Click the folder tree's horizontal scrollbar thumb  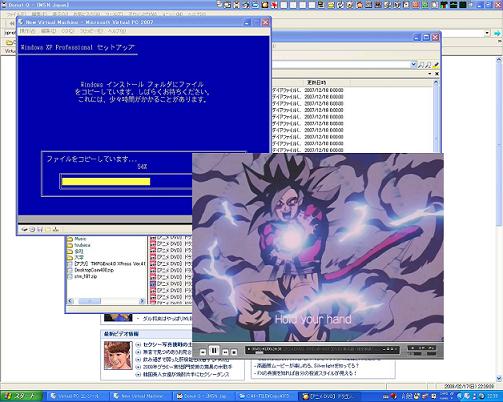click(x=89, y=301)
